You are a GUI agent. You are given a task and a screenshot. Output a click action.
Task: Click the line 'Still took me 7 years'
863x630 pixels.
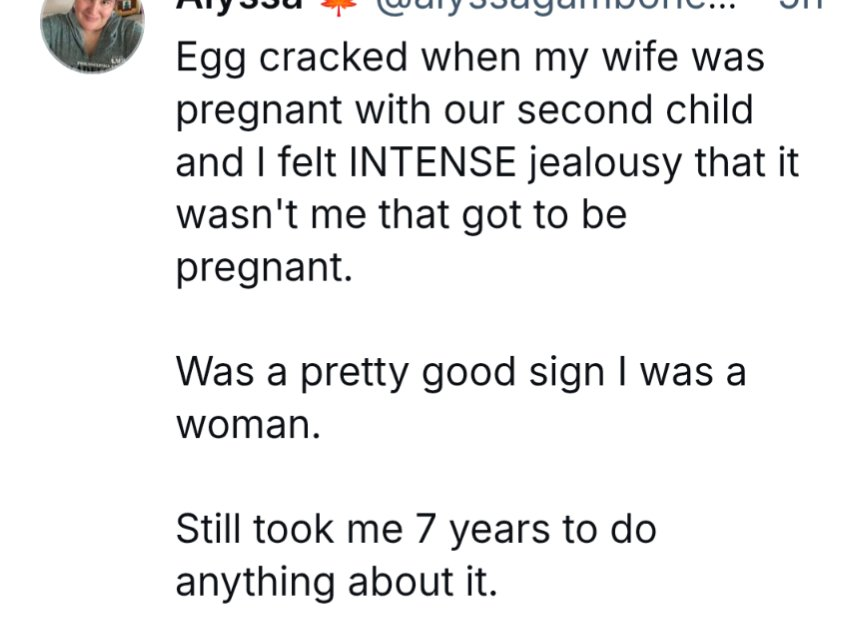click(416, 531)
